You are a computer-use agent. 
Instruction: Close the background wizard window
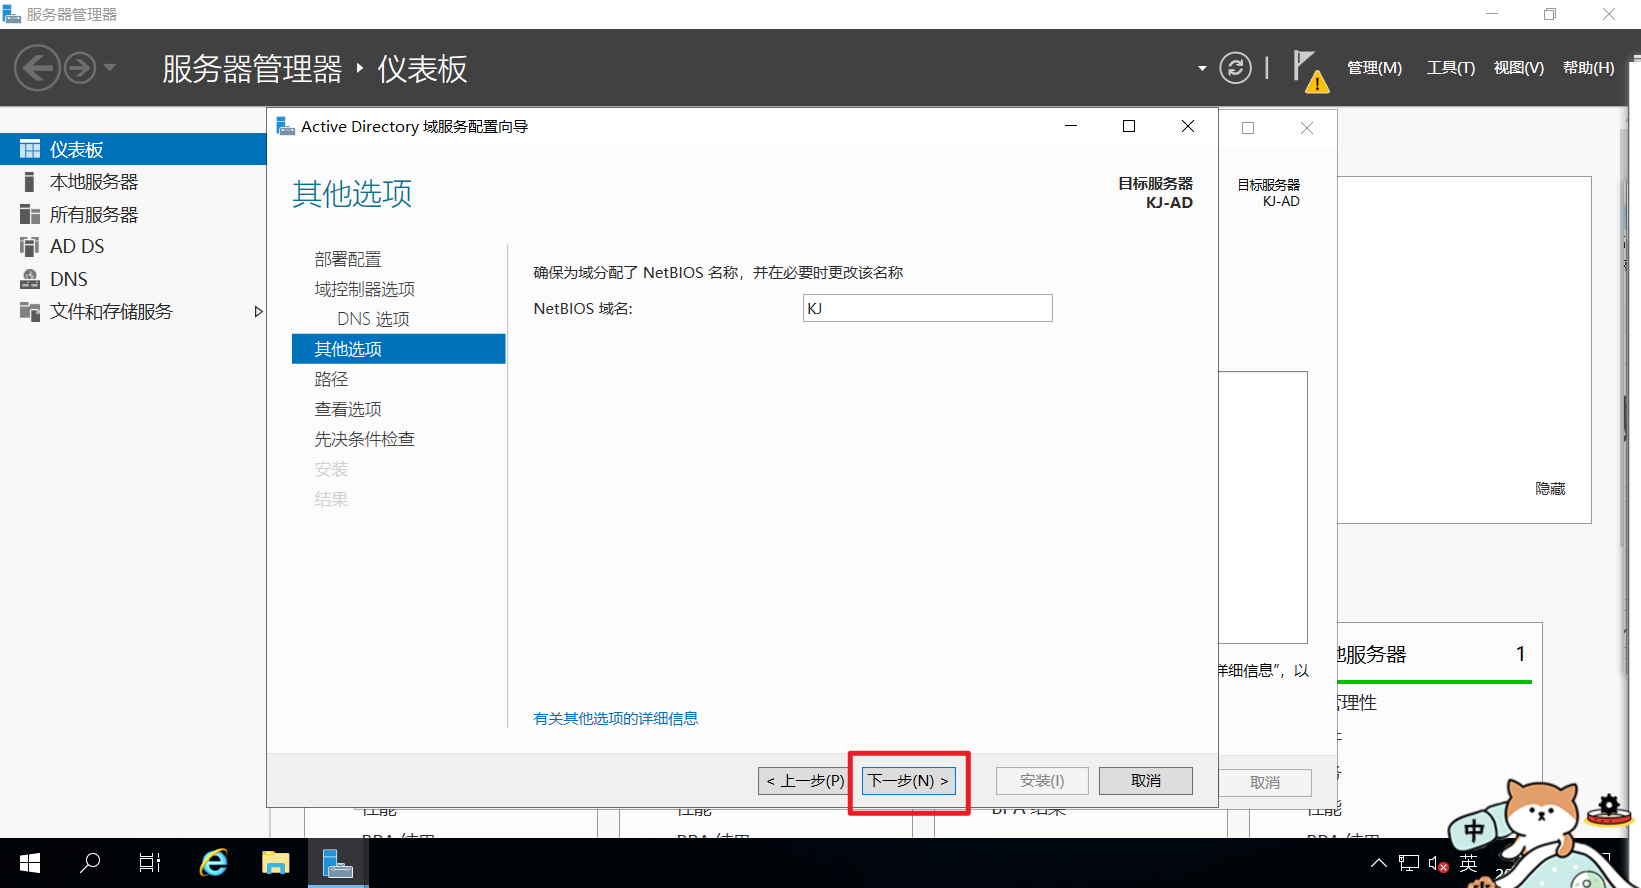coord(1307,128)
